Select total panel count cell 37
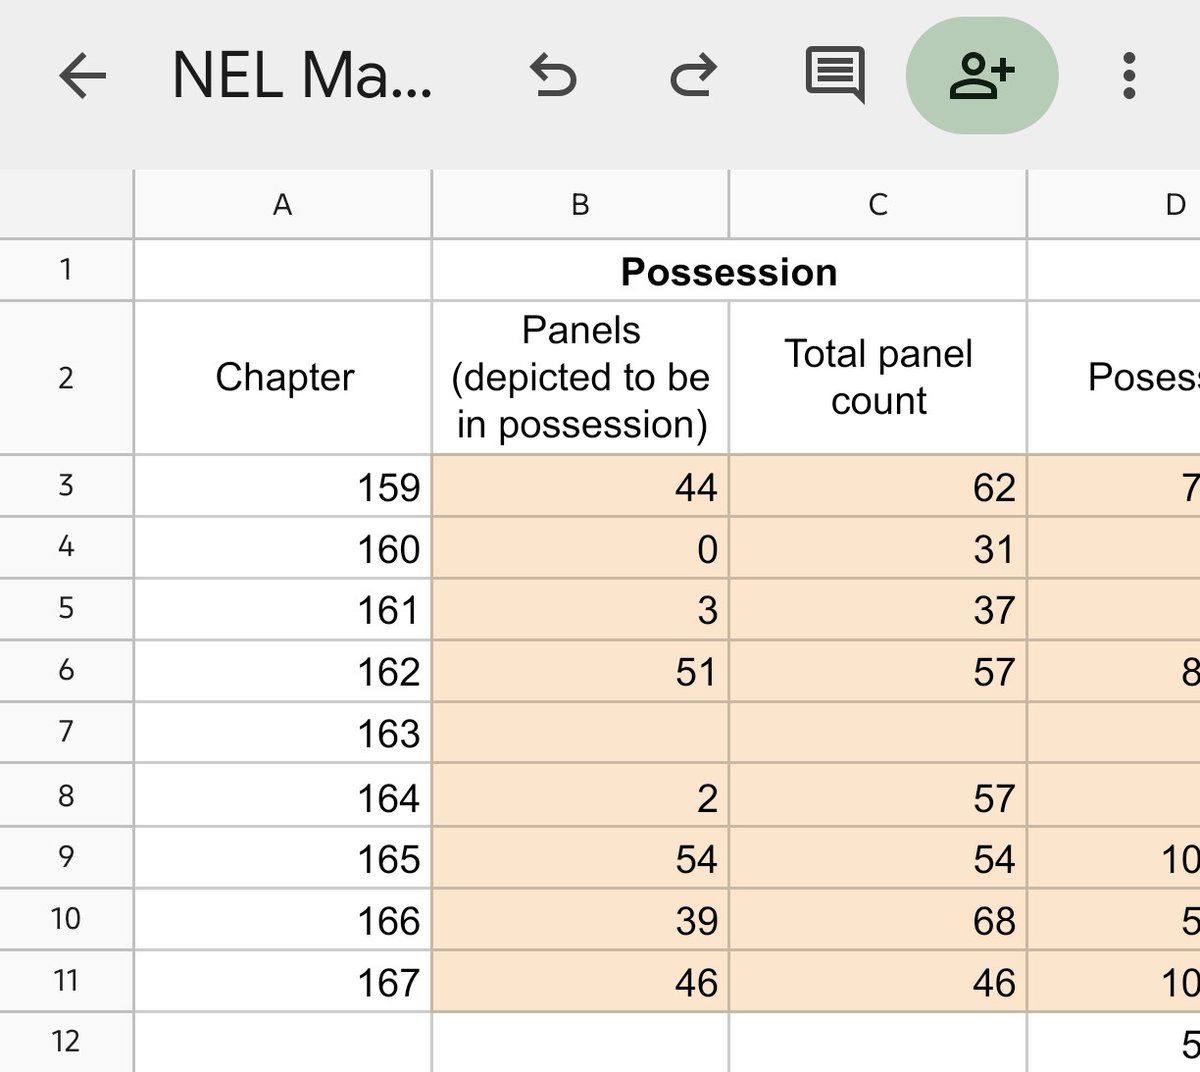The width and height of the screenshot is (1200, 1072). (x=878, y=609)
